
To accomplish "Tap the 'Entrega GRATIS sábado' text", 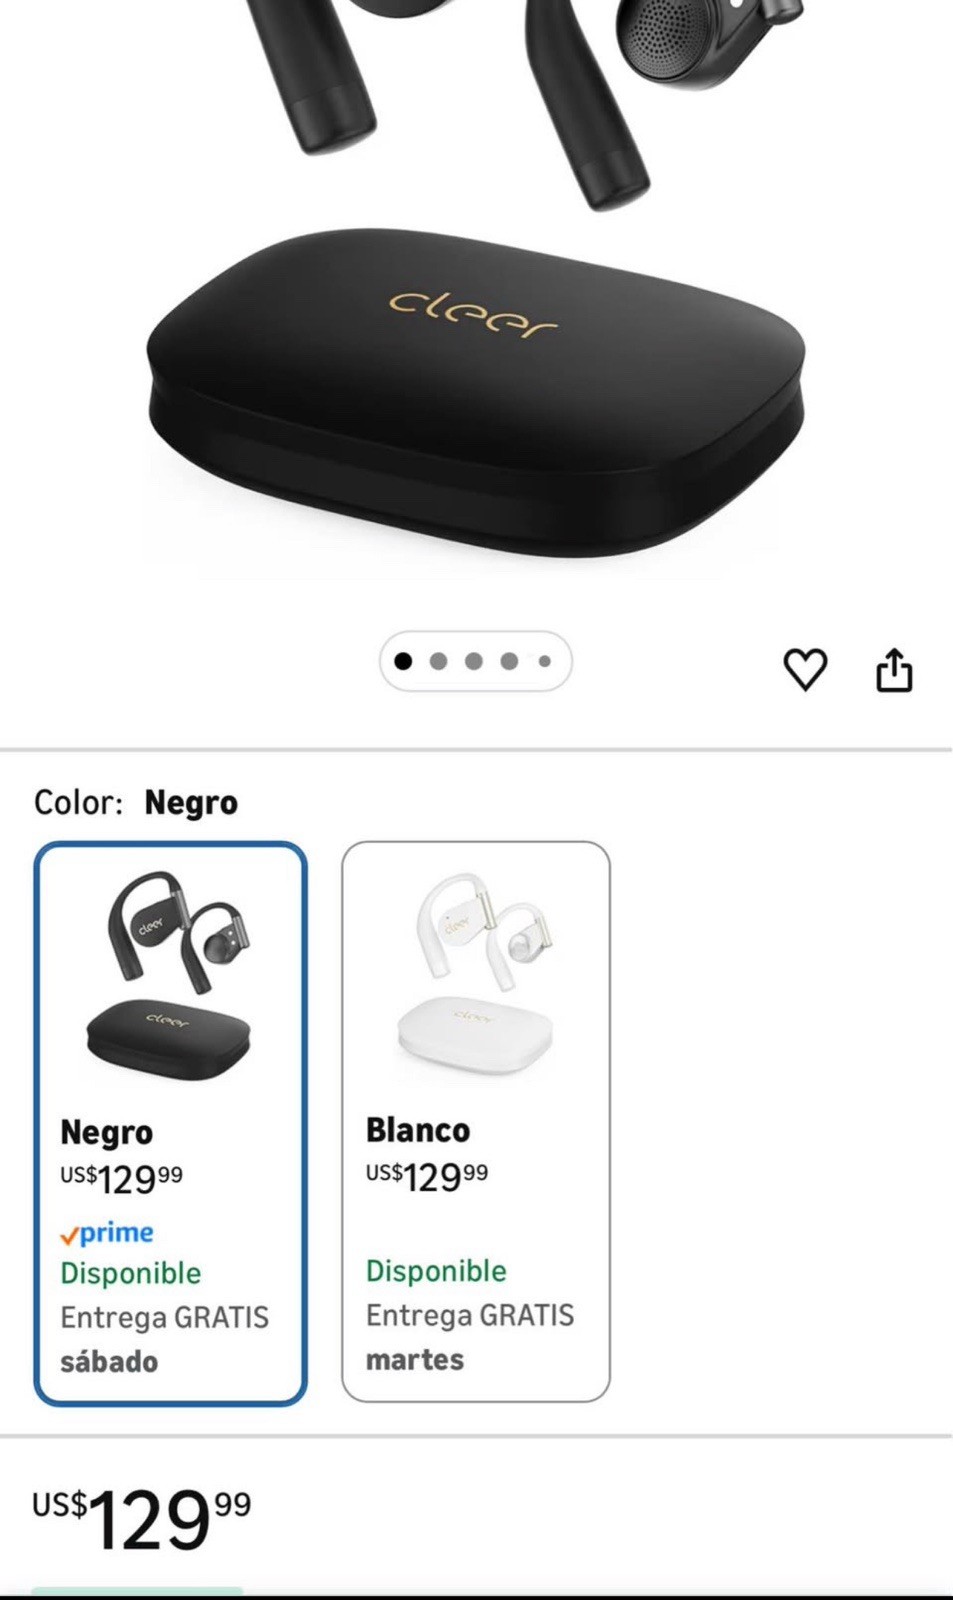I will click(x=165, y=1339).
